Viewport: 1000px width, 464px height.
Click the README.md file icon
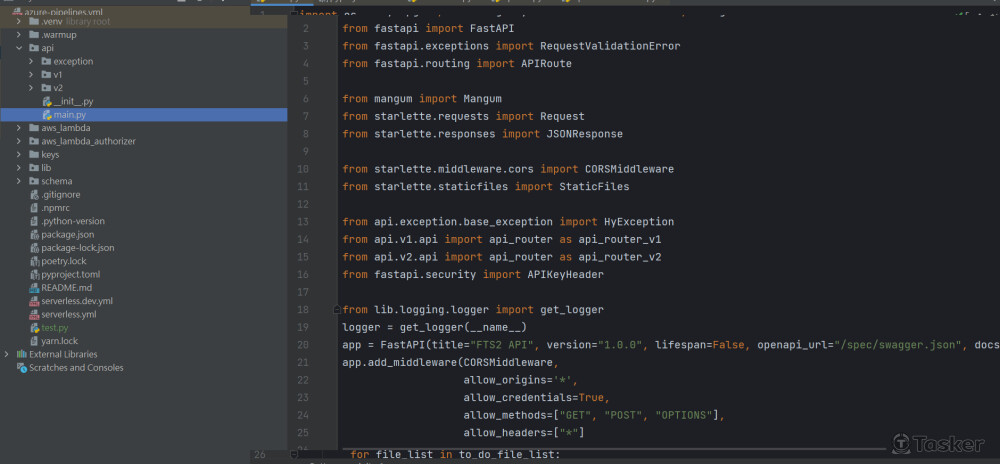34,287
